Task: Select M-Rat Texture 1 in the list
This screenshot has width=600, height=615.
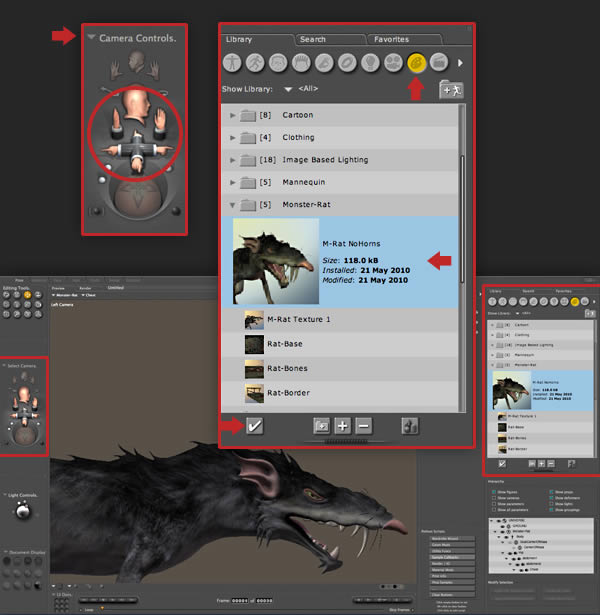Action: click(x=340, y=320)
